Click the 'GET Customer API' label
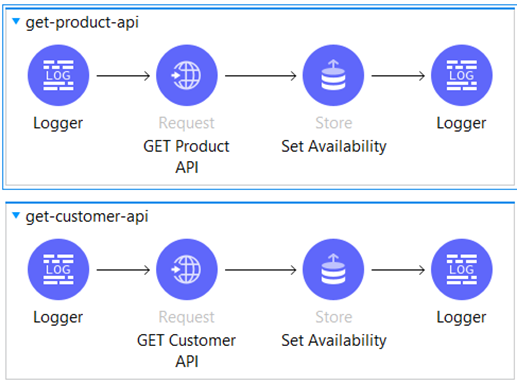This screenshot has width=517, height=384. point(186,351)
